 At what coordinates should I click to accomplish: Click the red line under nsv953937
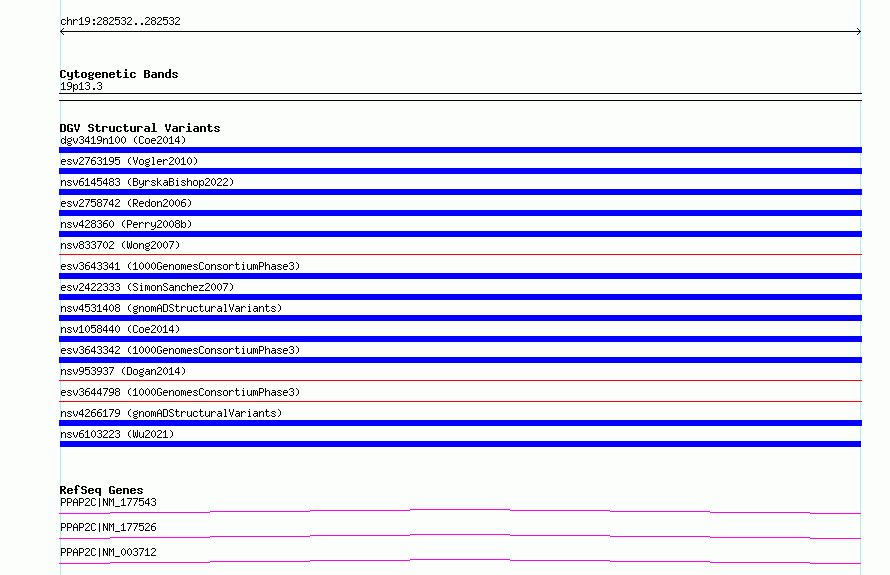[x=460, y=381]
